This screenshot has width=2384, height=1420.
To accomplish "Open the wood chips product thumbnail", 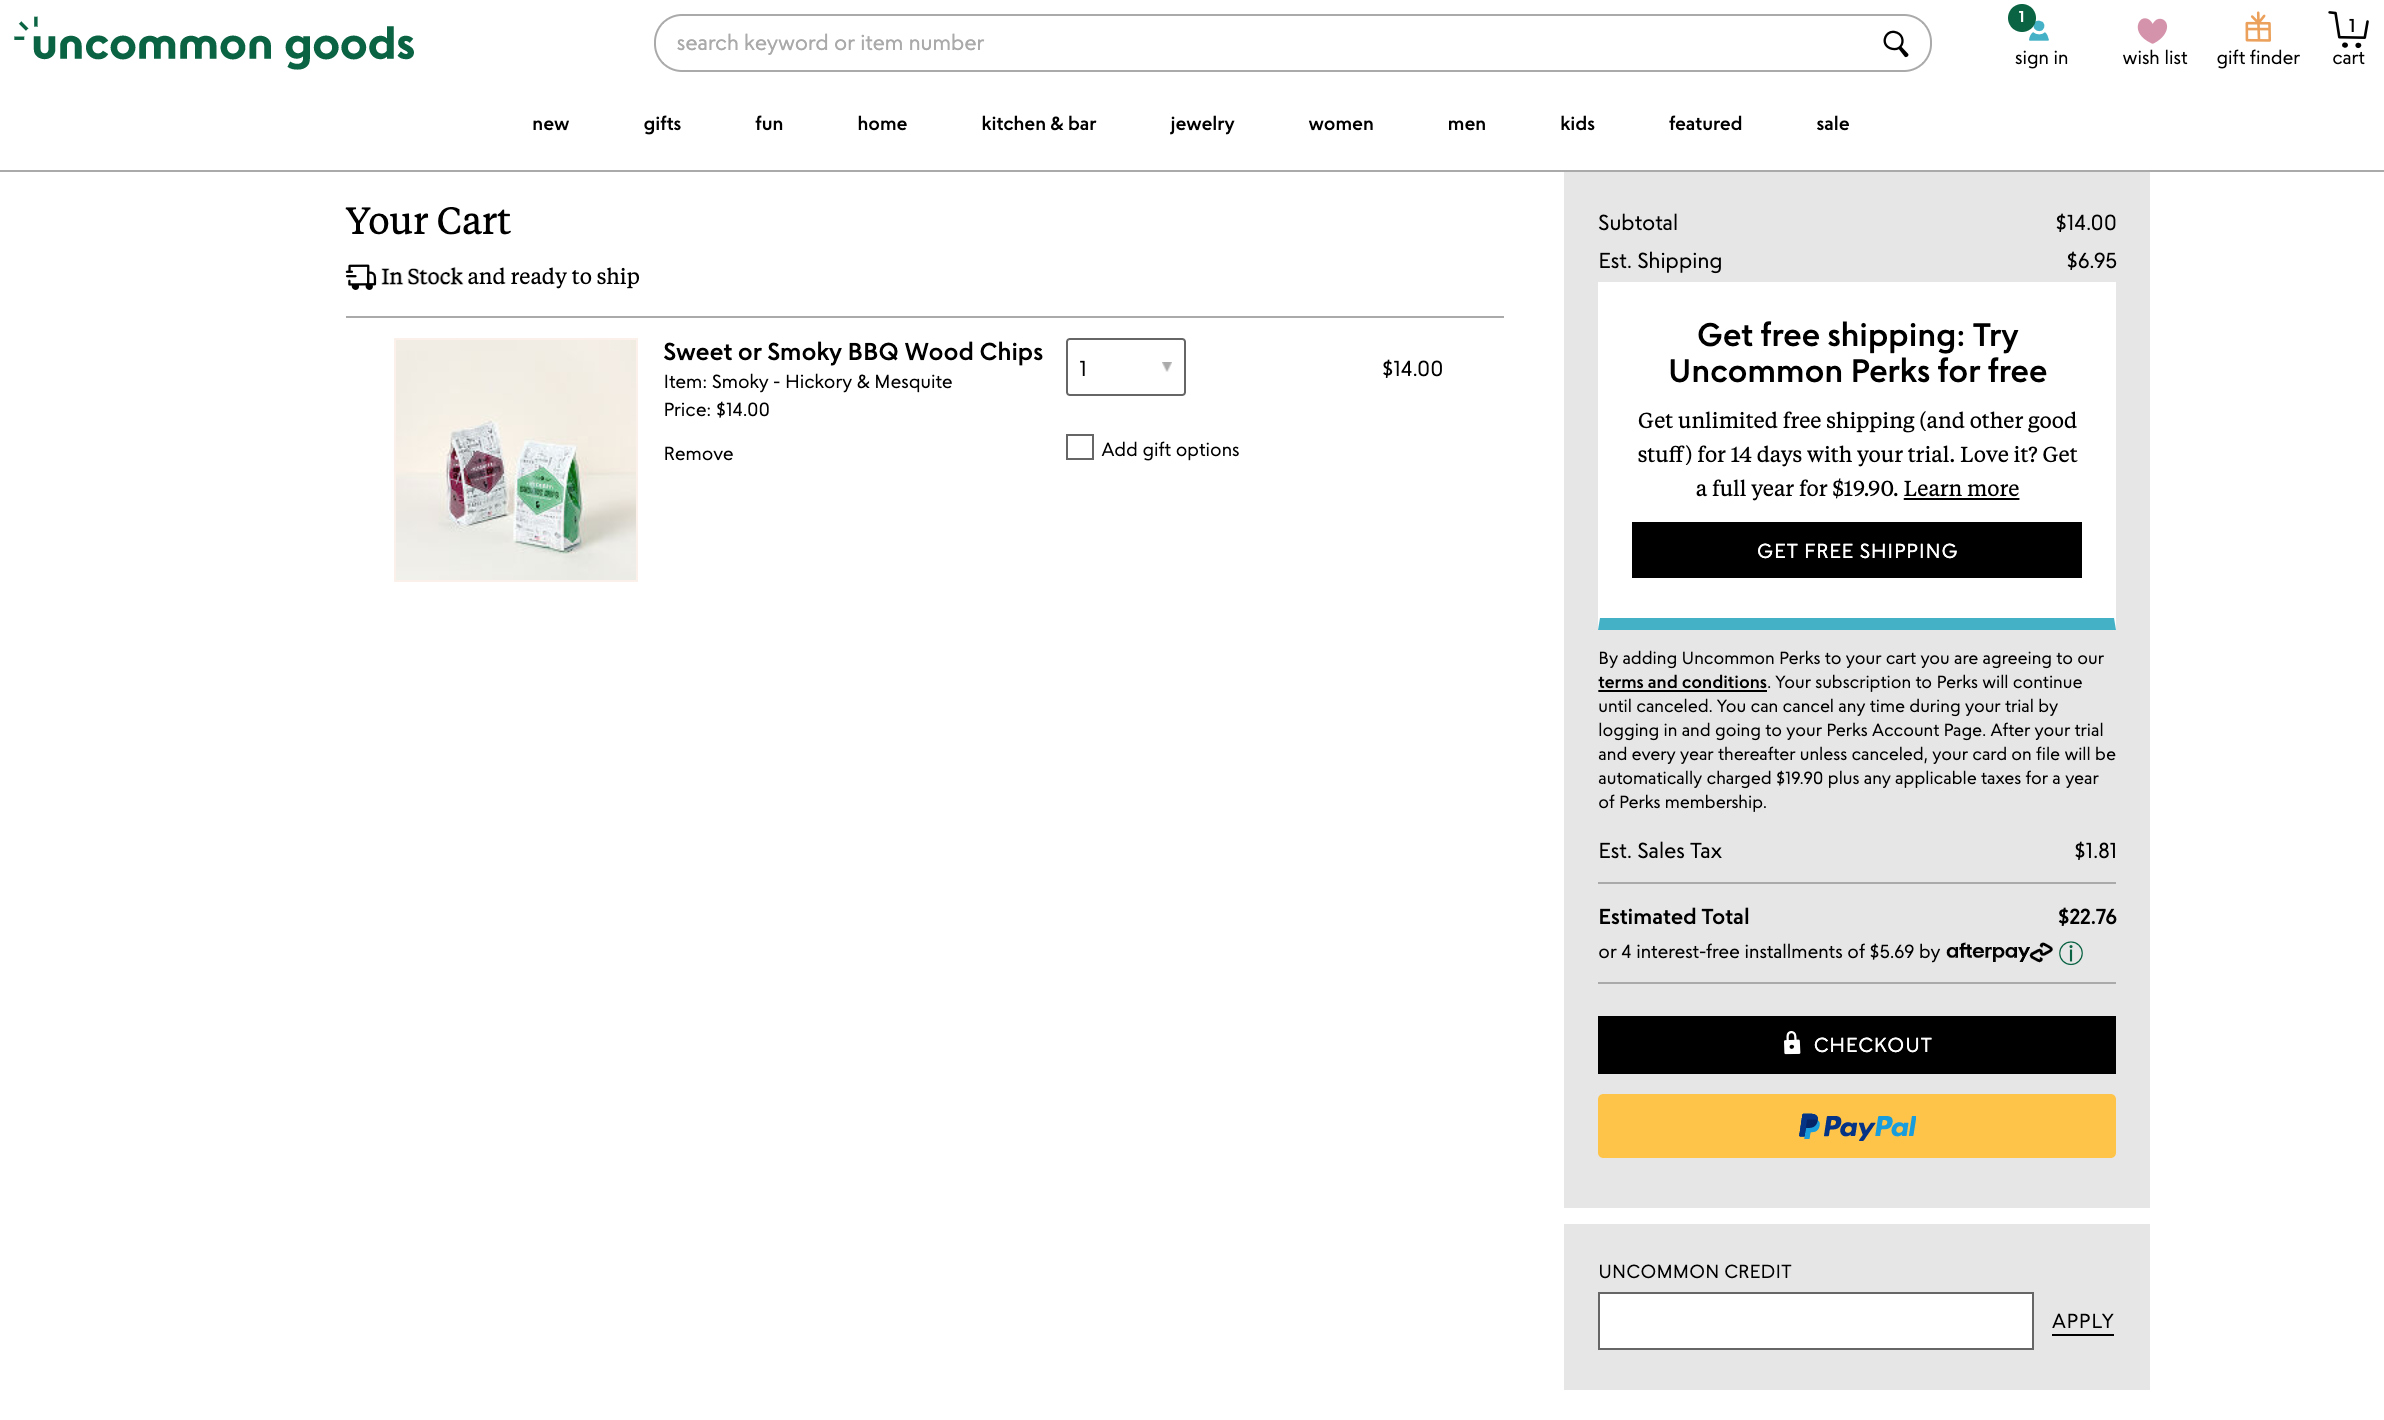I will [x=515, y=459].
